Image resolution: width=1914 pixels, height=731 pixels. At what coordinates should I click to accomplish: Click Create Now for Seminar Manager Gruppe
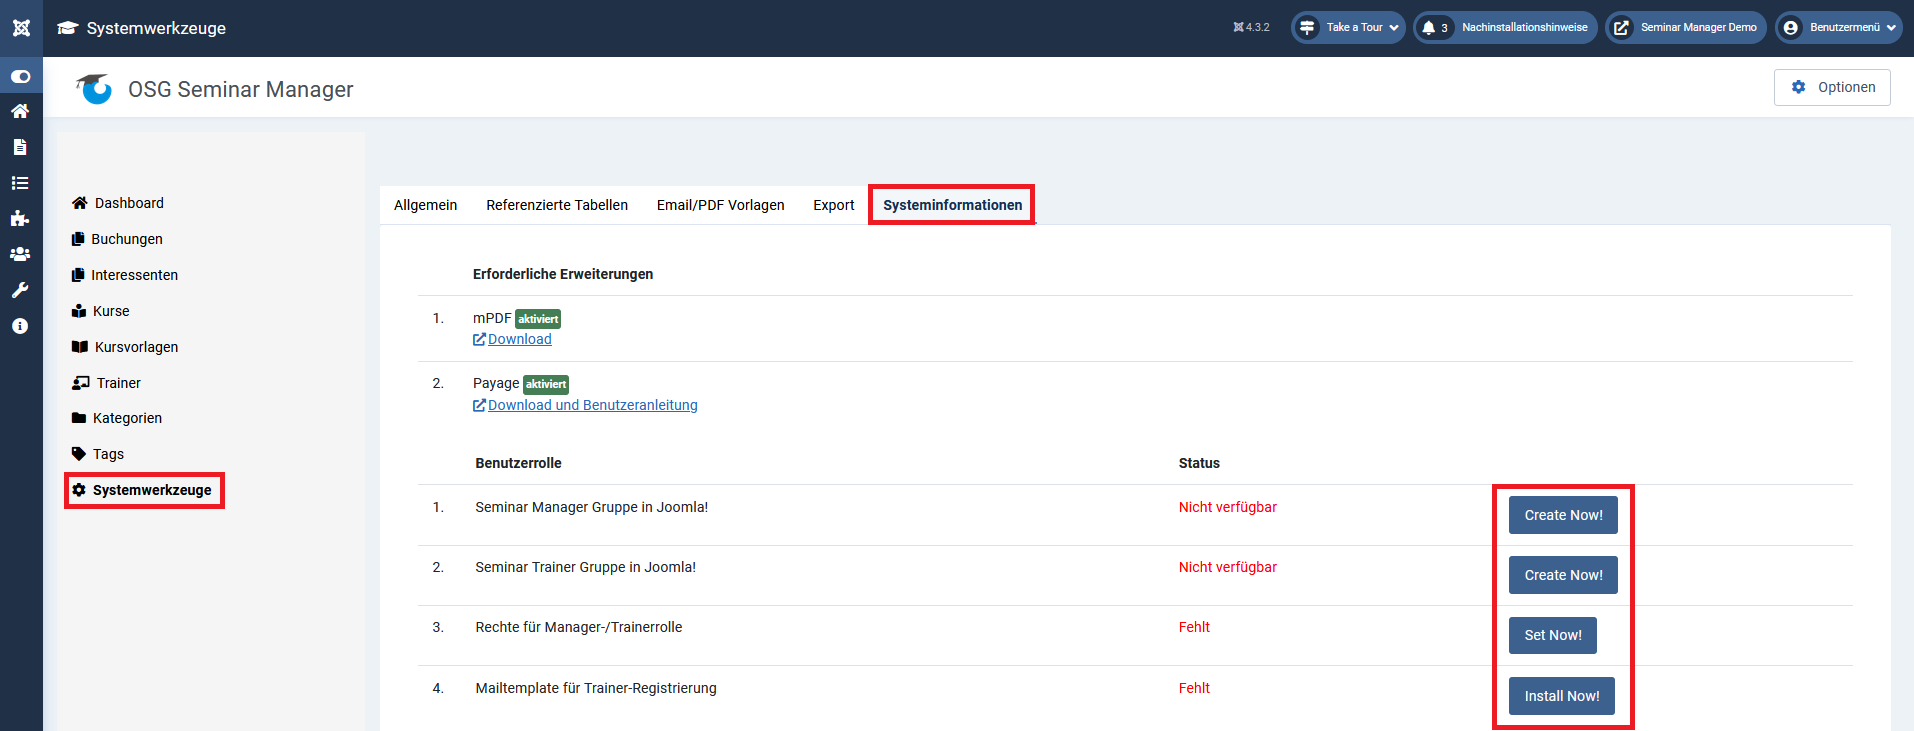pyautogui.click(x=1563, y=515)
